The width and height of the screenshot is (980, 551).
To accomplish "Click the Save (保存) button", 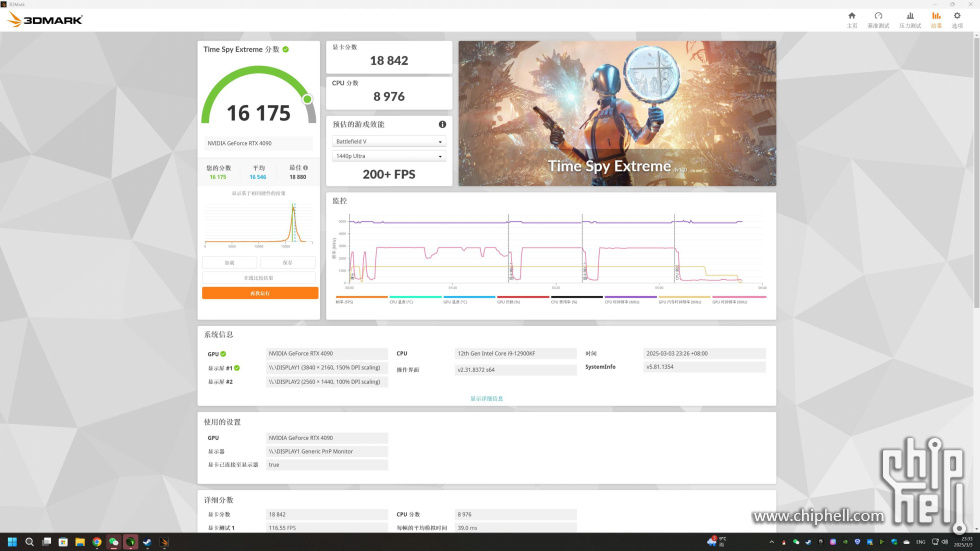I will [x=288, y=262].
